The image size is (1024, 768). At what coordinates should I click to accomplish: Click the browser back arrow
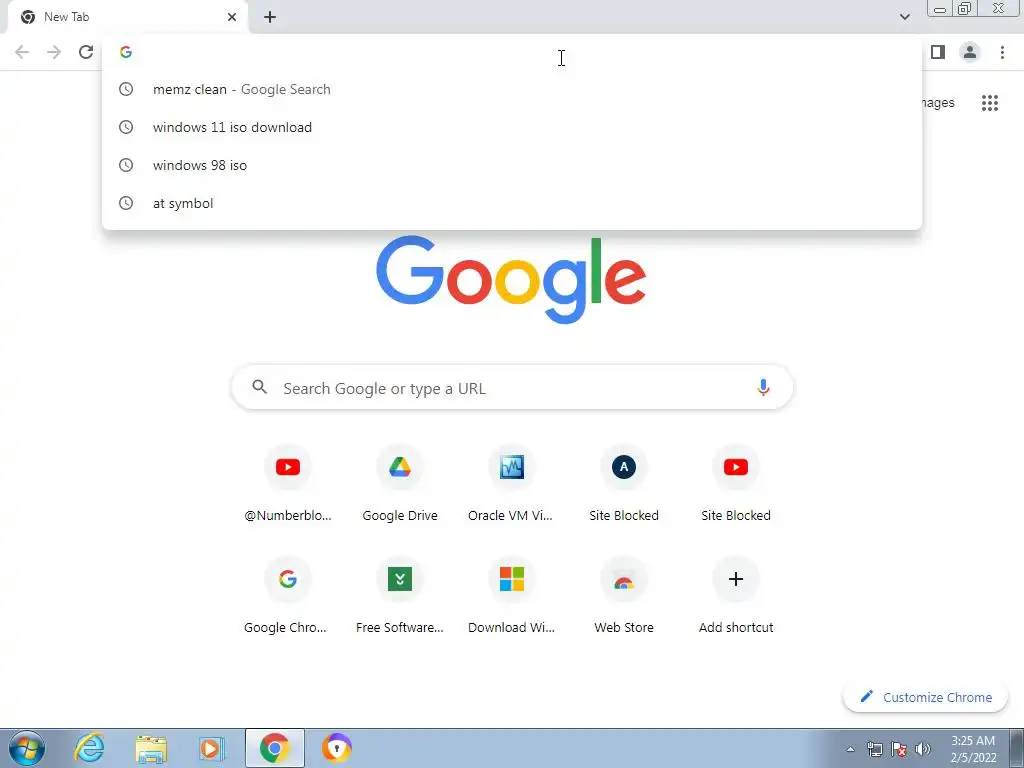coord(22,52)
